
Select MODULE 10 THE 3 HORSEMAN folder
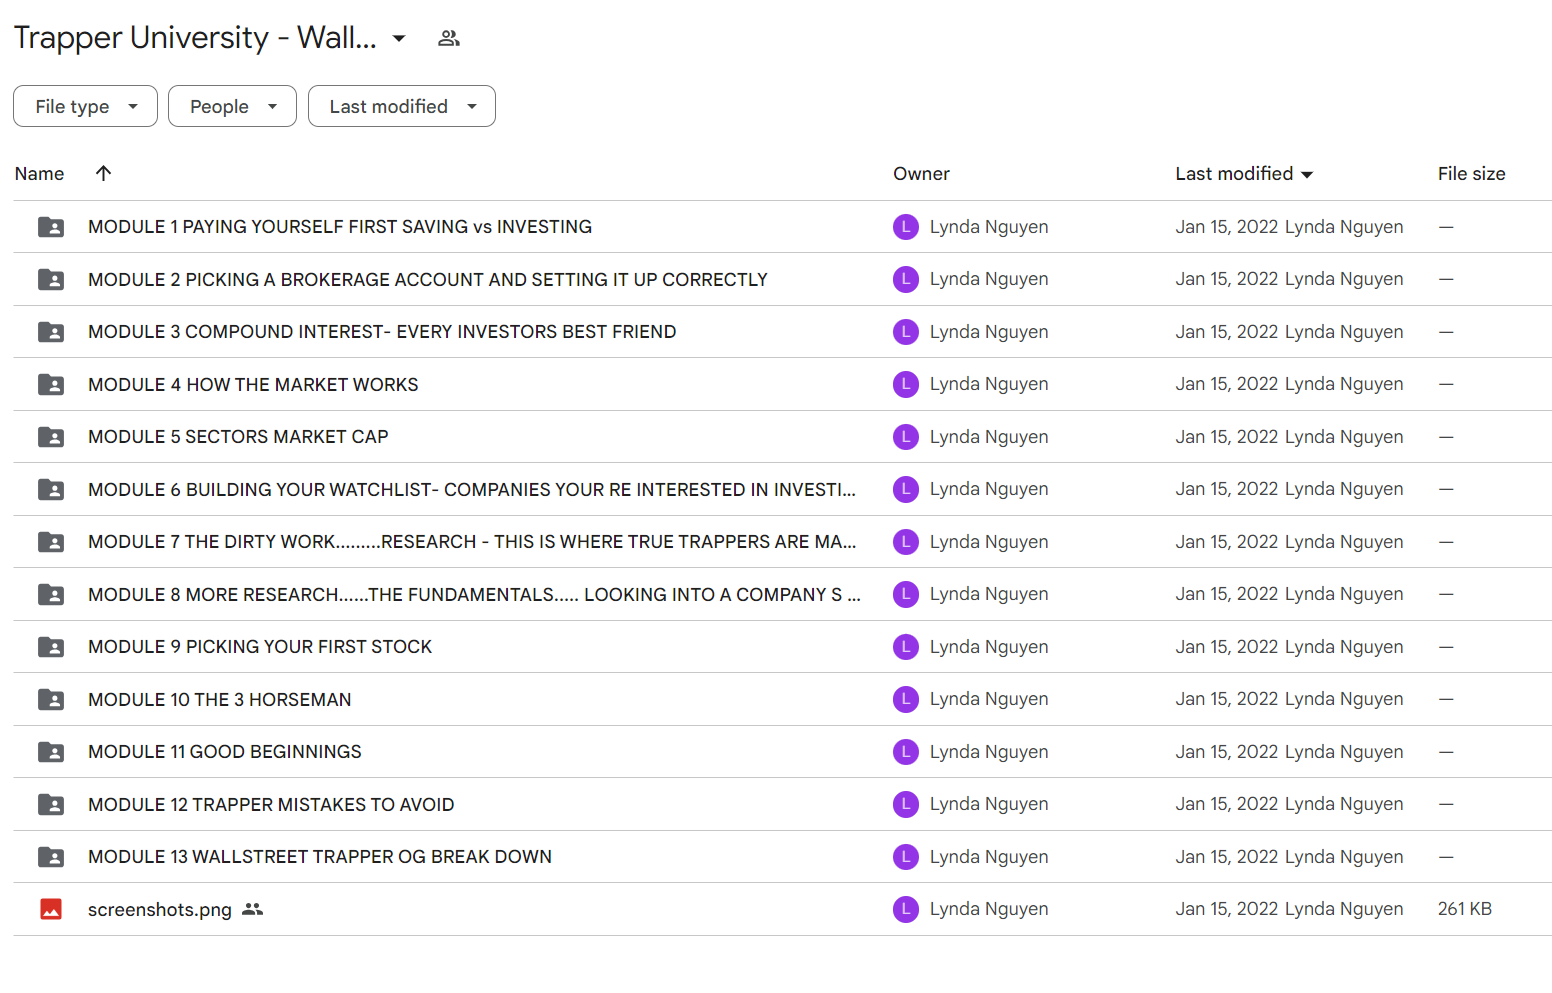point(220,700)
